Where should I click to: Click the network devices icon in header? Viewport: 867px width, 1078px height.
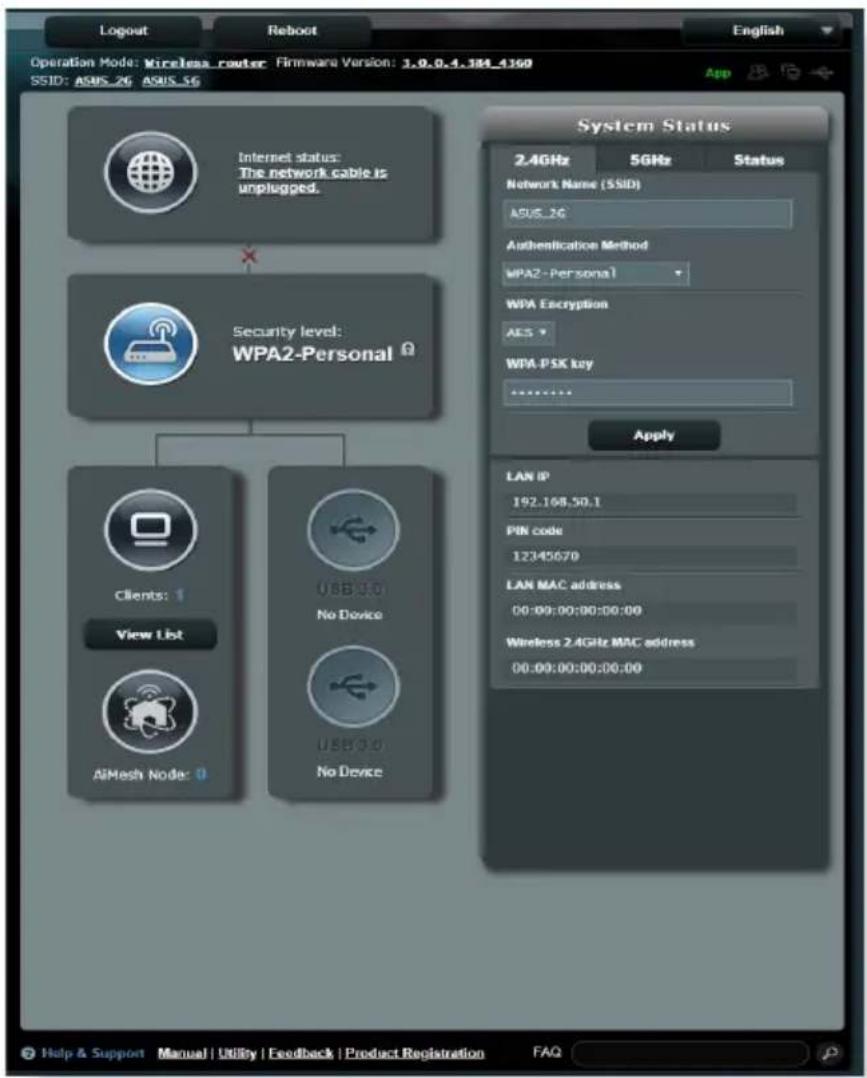[x=791, y=72]
